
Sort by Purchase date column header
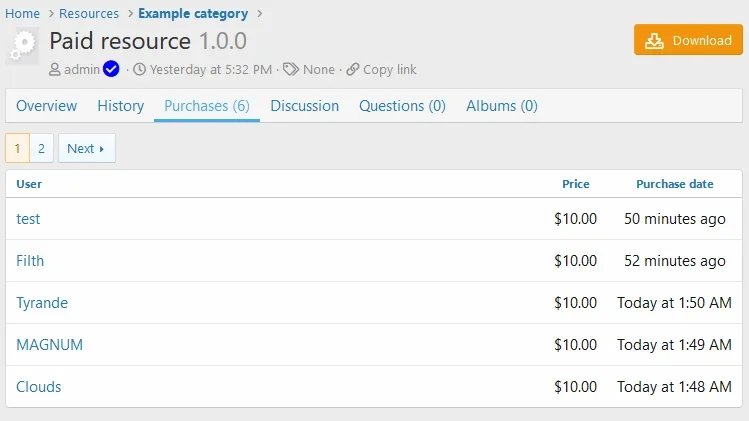click(x=675, y=184)
